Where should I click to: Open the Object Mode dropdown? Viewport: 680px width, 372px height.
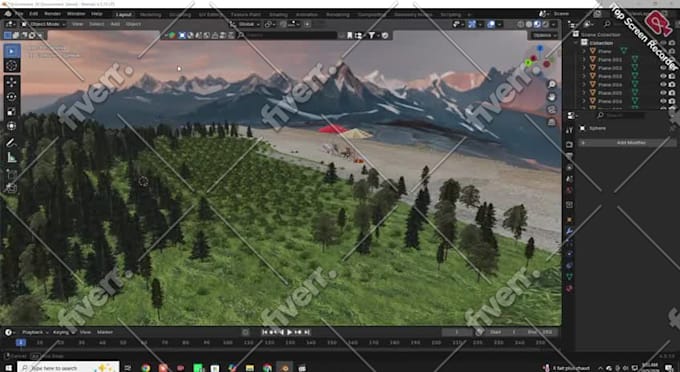43,24
